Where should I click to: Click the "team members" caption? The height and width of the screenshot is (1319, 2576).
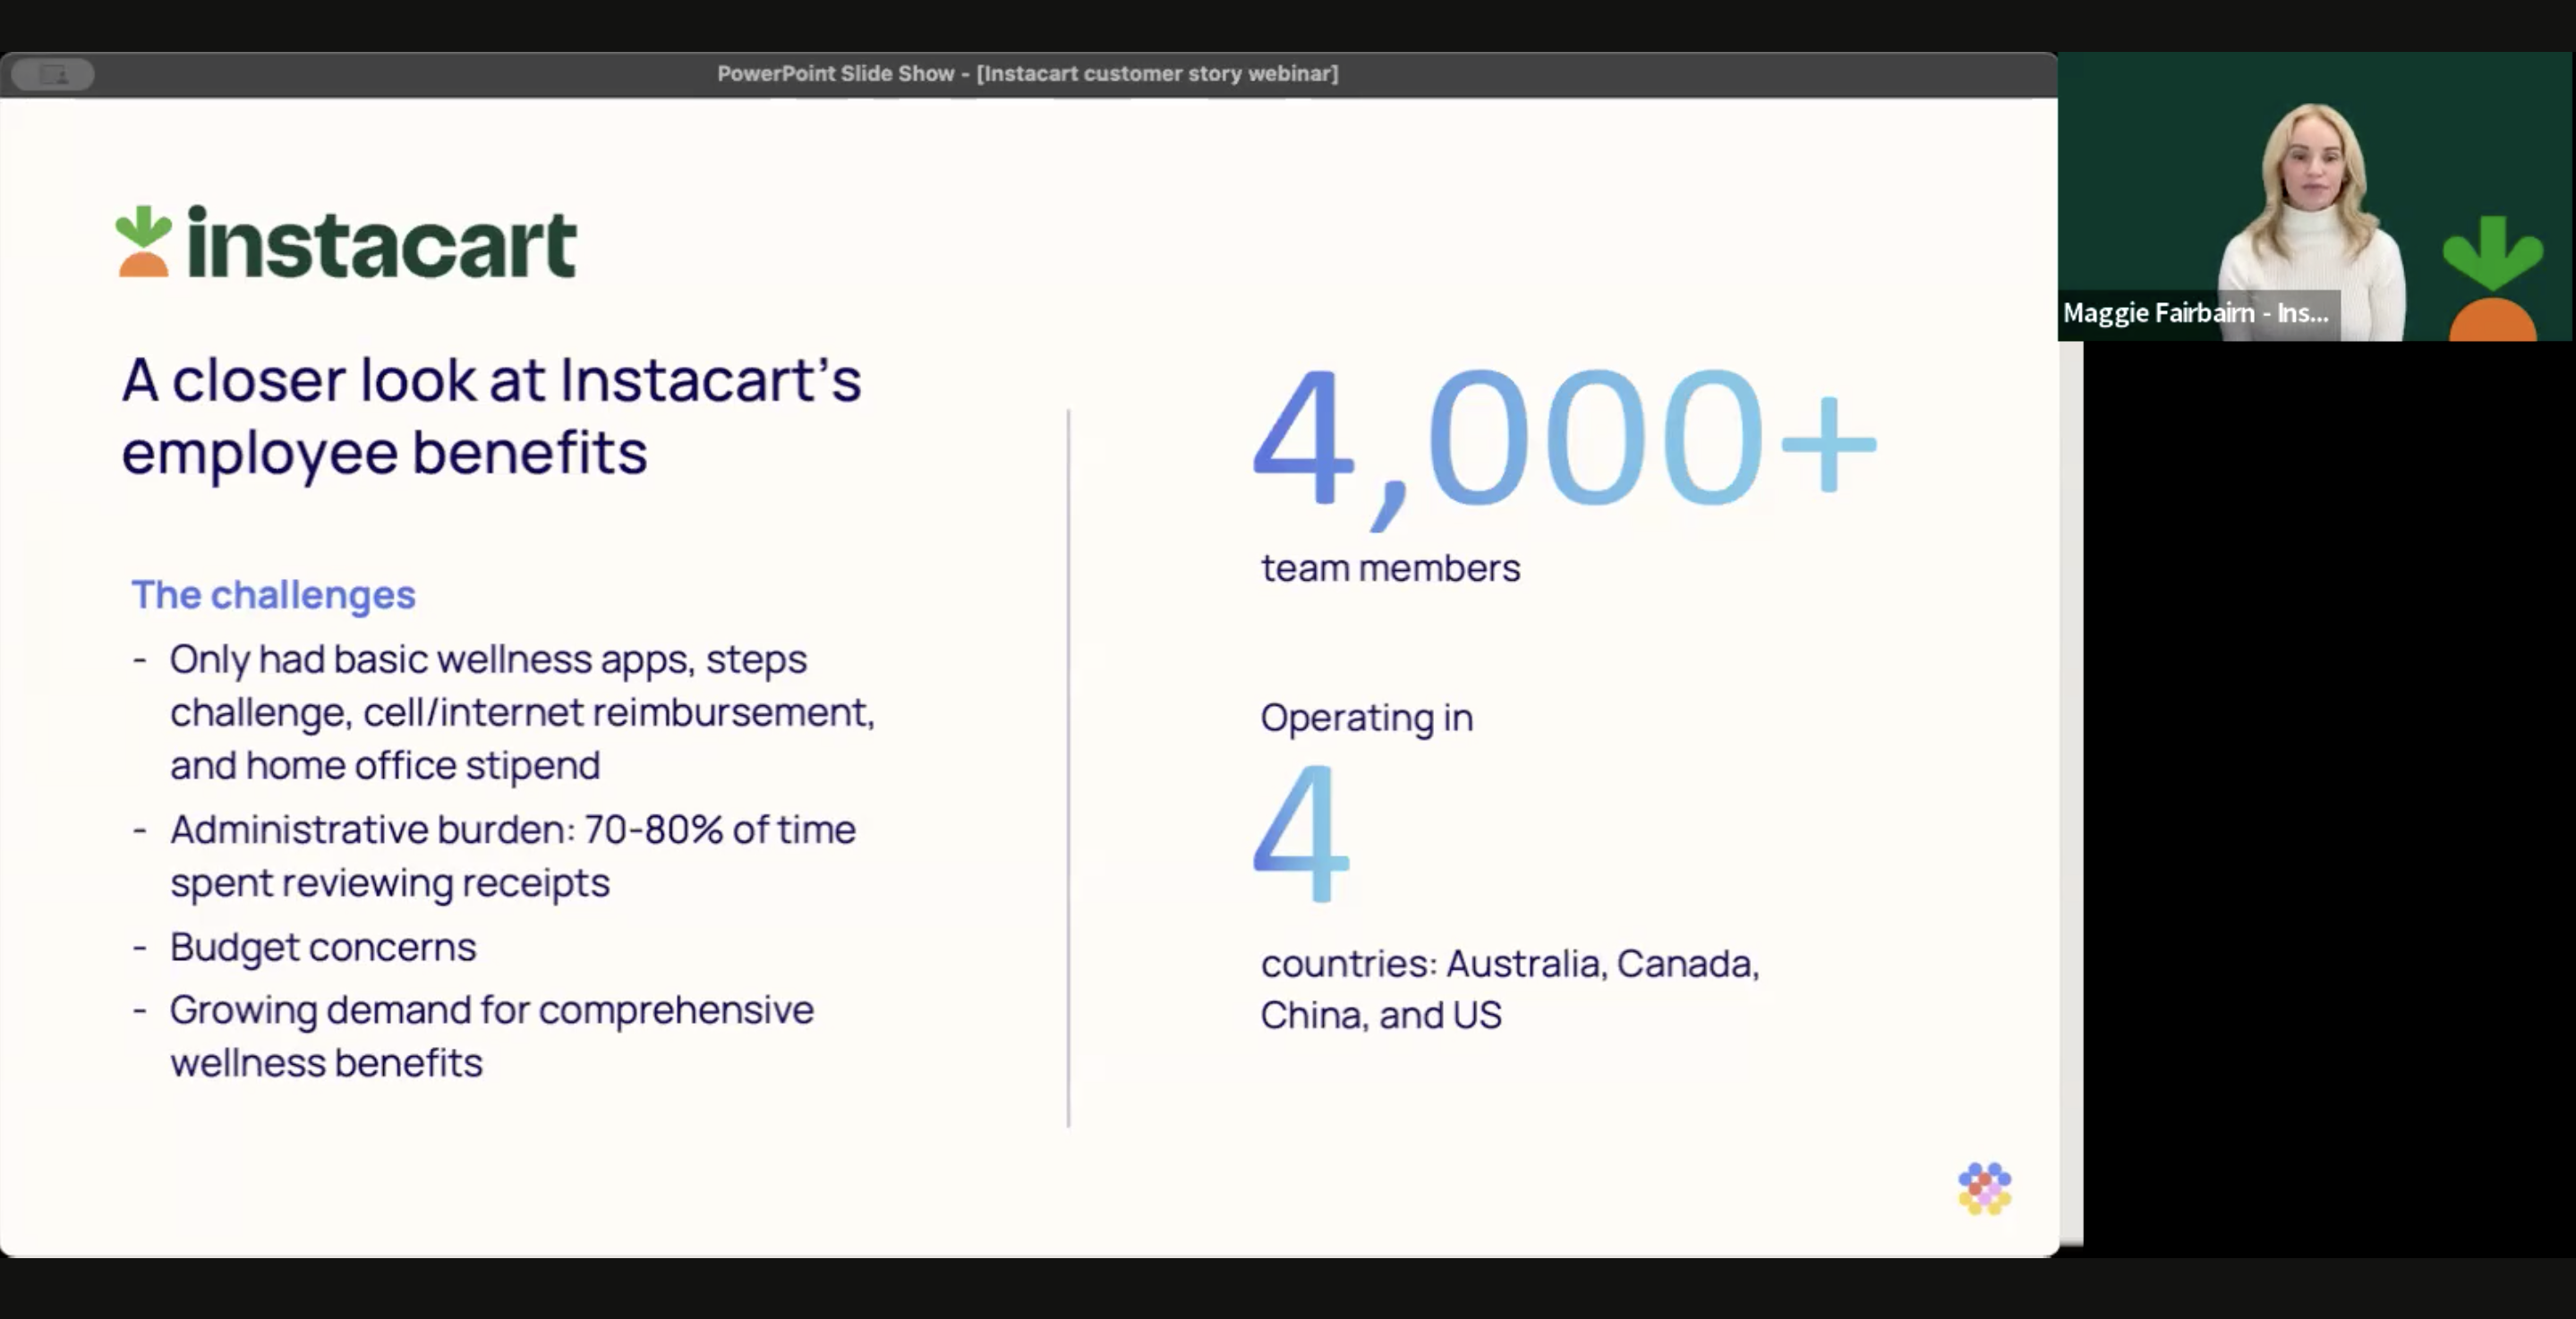point(1390,568)
